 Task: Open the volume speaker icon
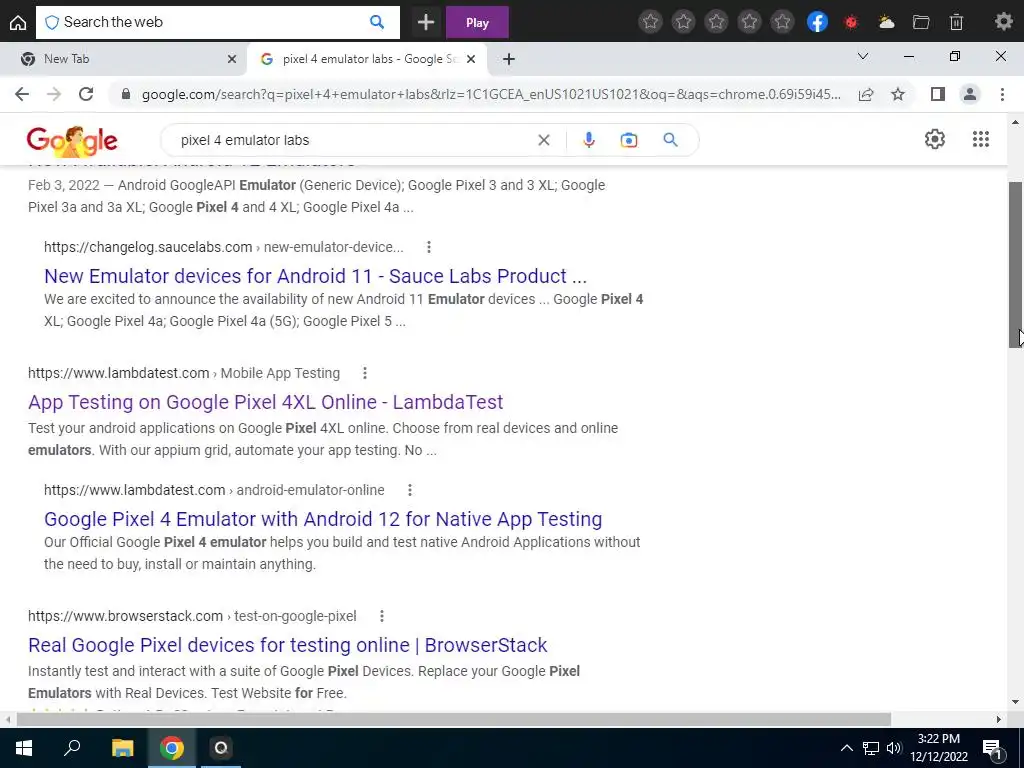pos(894,748)
